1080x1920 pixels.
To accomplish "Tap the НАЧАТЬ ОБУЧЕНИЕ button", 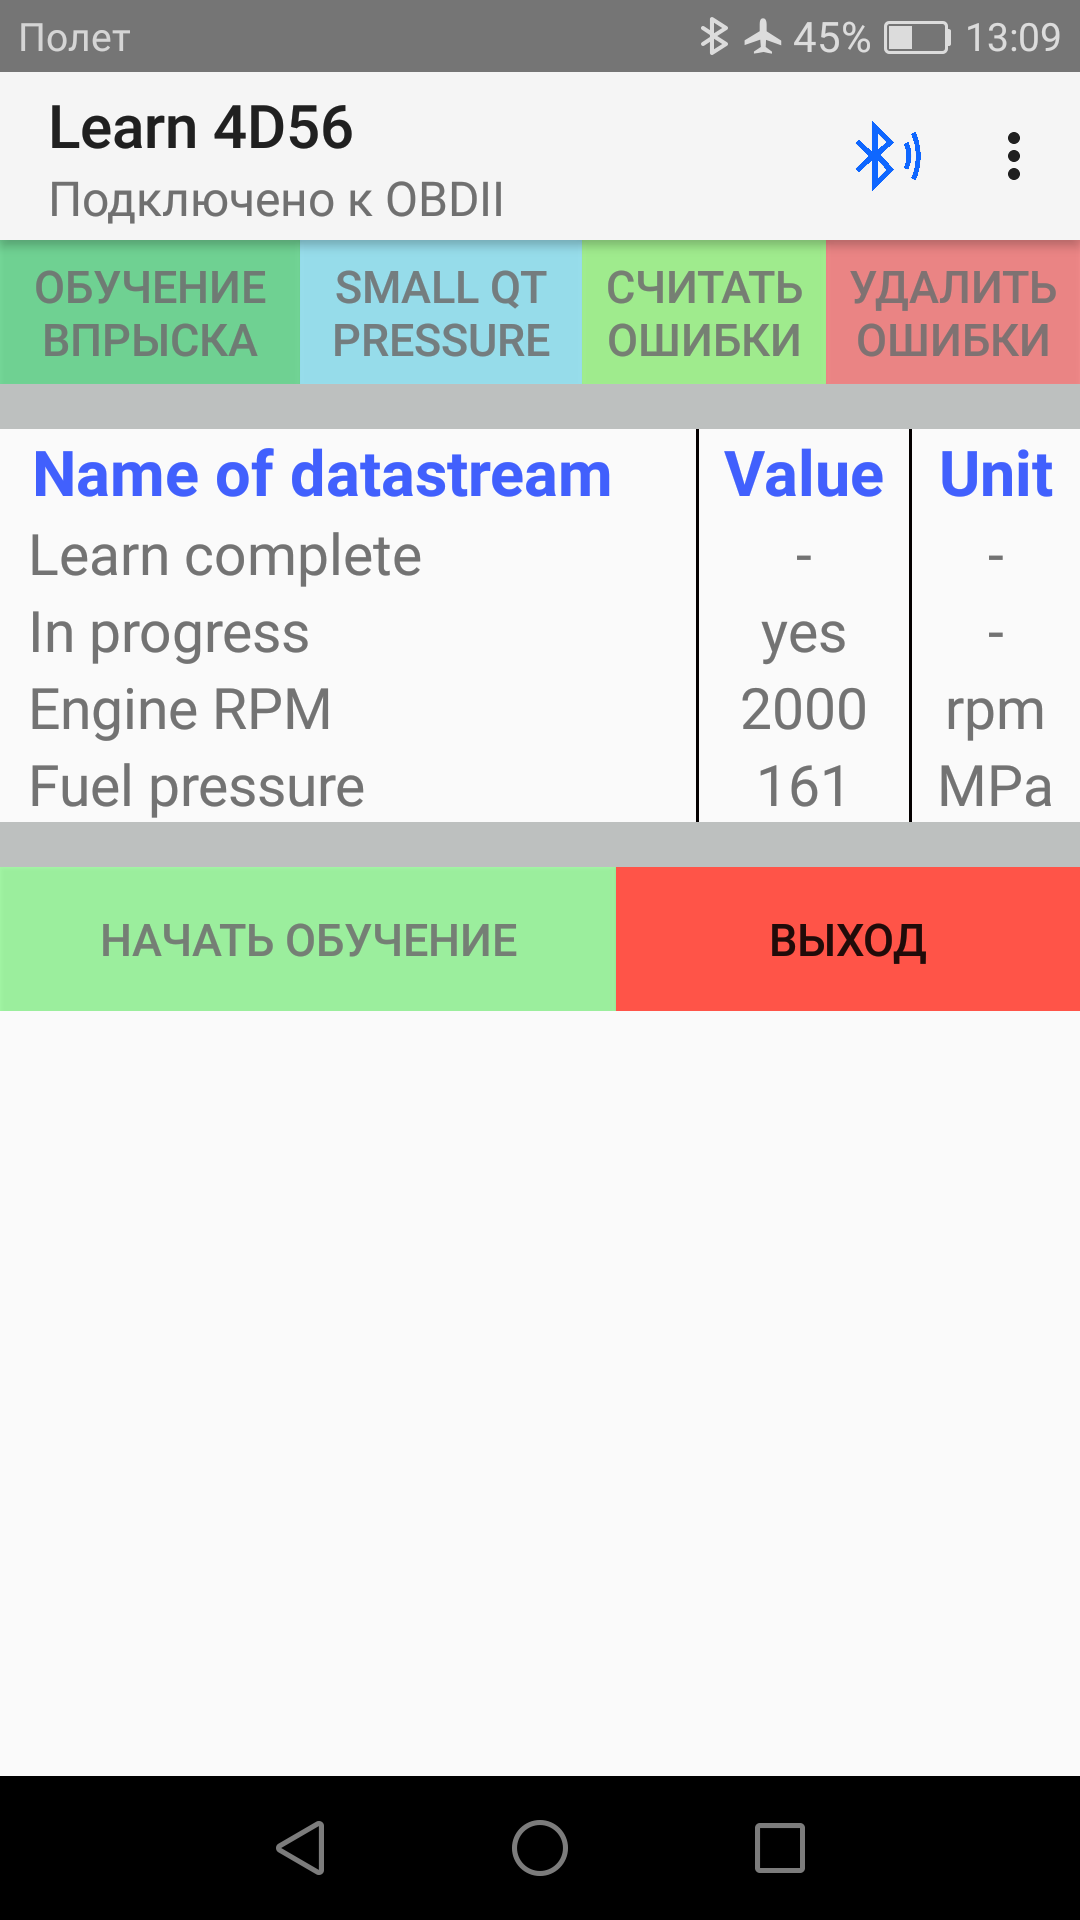I will pos(308,940).
